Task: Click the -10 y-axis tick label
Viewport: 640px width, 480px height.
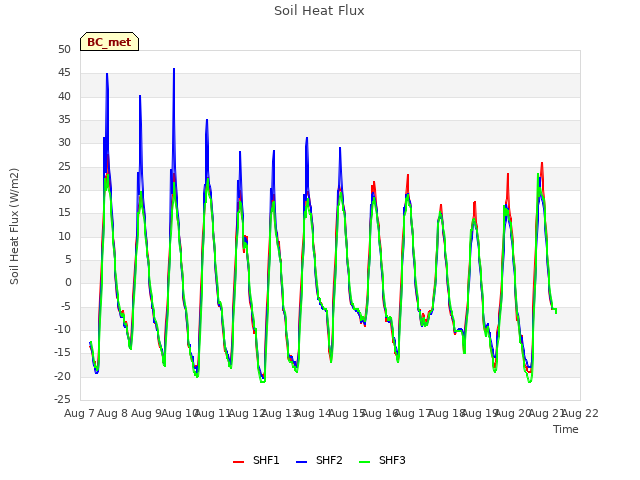Action: tap(62, 329)
